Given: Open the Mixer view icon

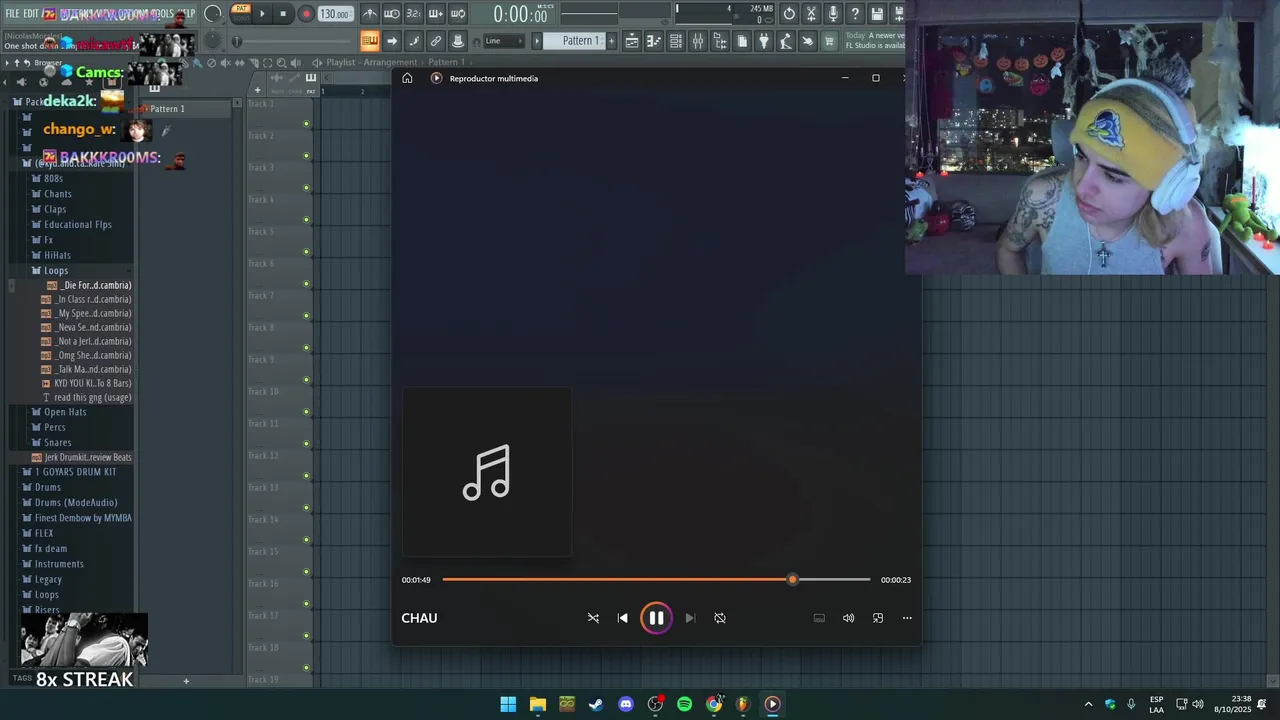Looking at the screenshot, I should pos(698,41).
